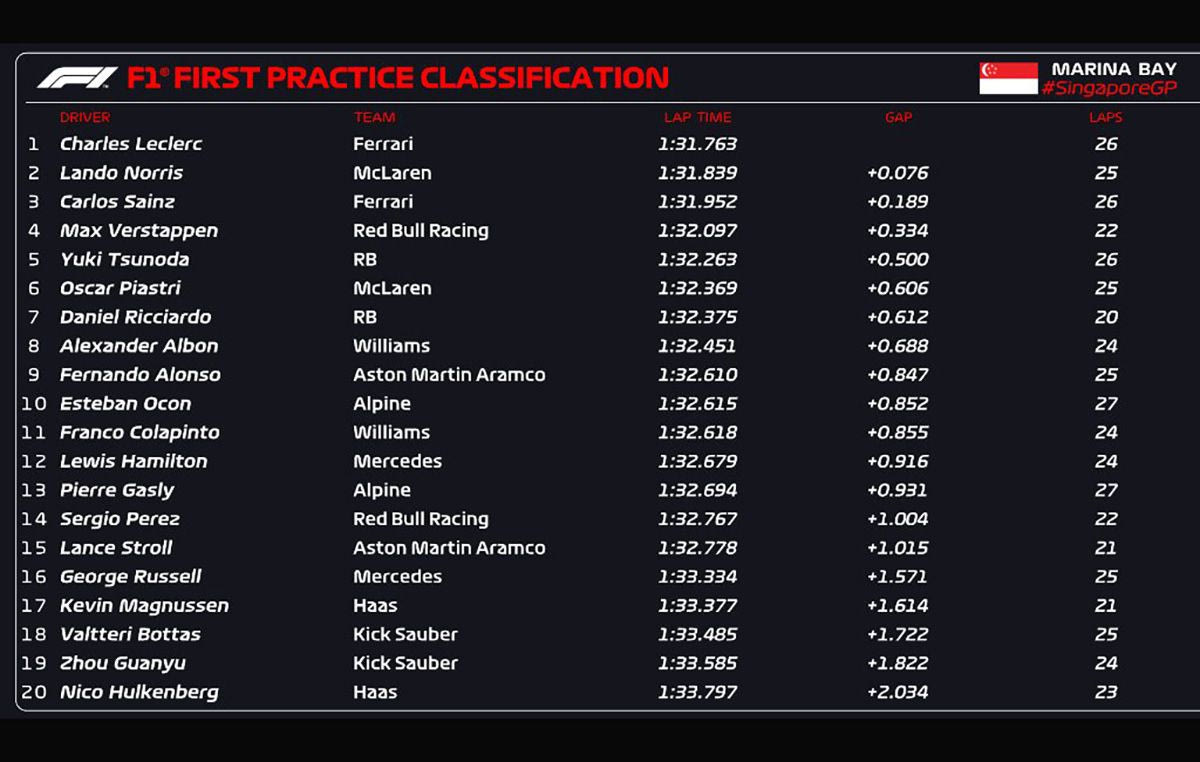Click Nico Hulkenberg's lap time 1:33.797
Image resolution: width=1200 pixels, height=762 pixels.
click(697, 692)
